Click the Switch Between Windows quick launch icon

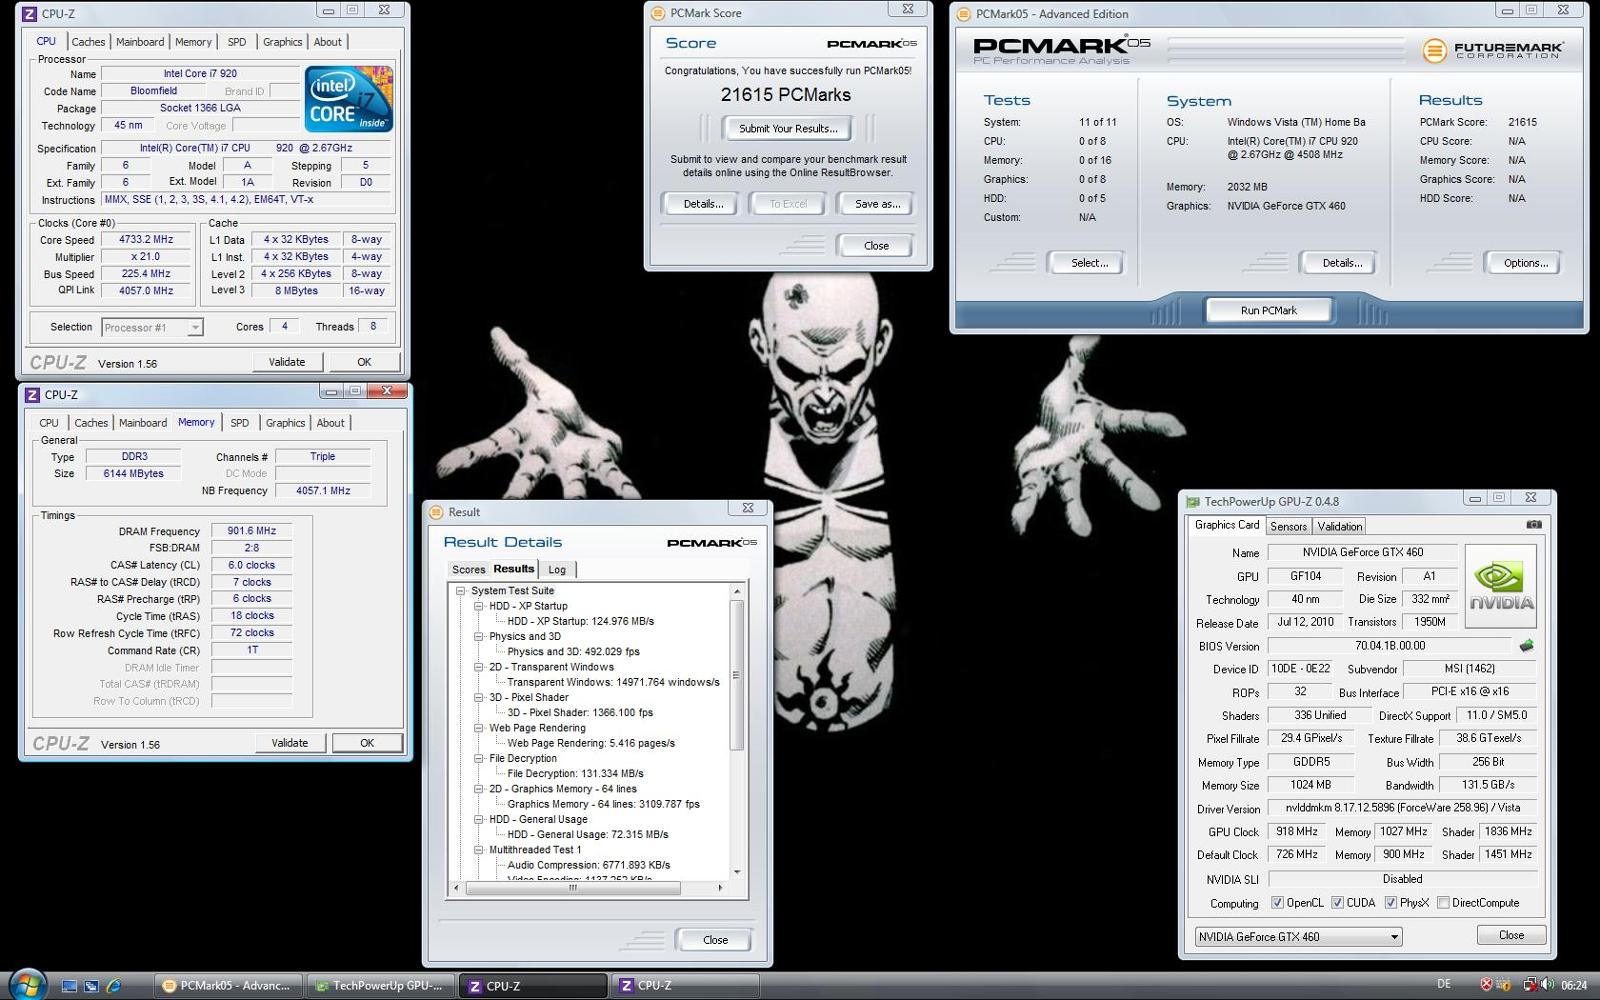coord(91,986)
